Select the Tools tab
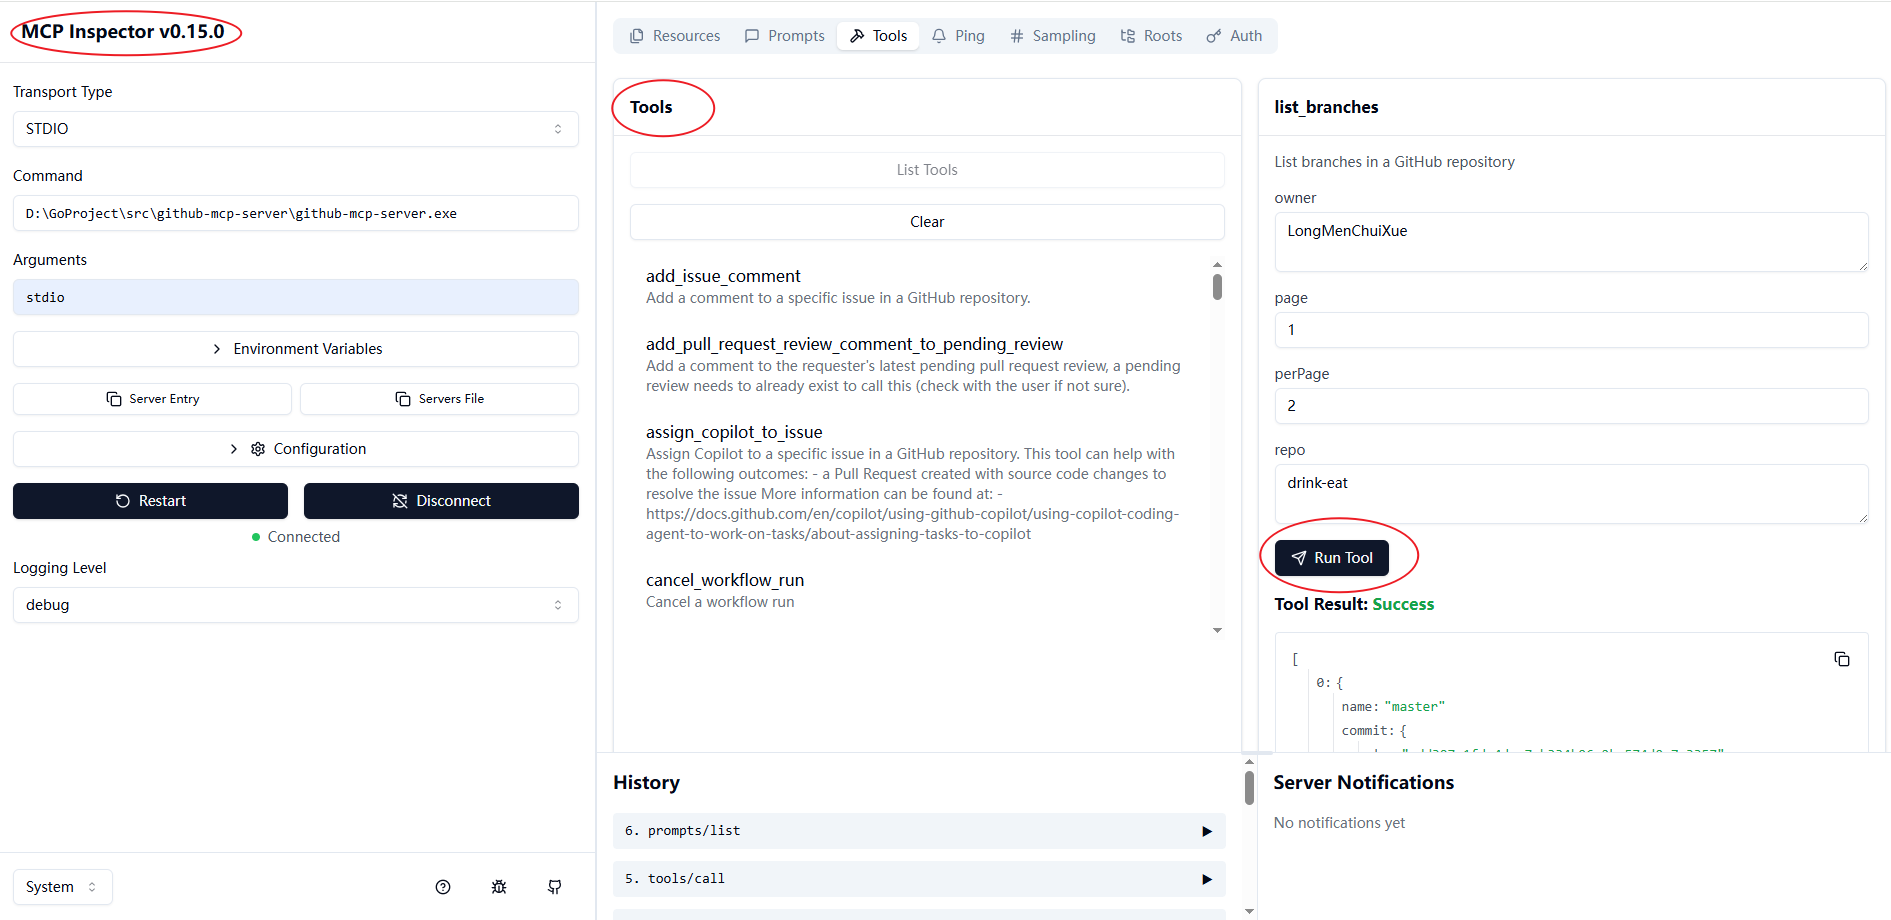 [x=878, y=36]
